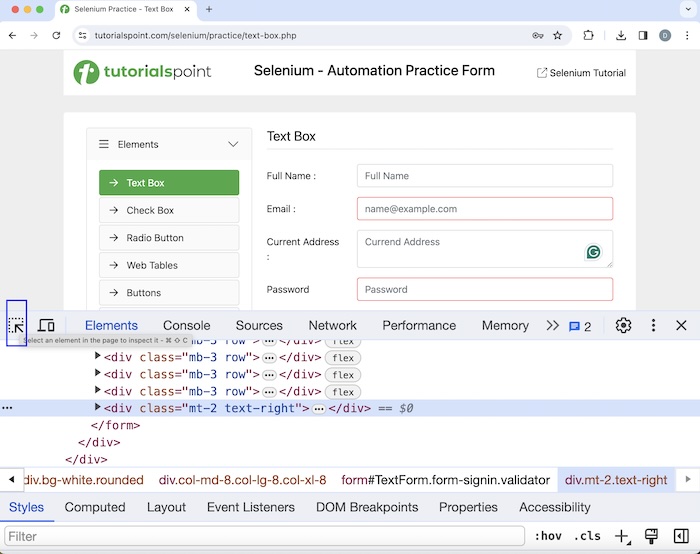Open the Computed styles tab
Image resolution: width=700 pixels, height=554 pixels.
coord(95,507)
